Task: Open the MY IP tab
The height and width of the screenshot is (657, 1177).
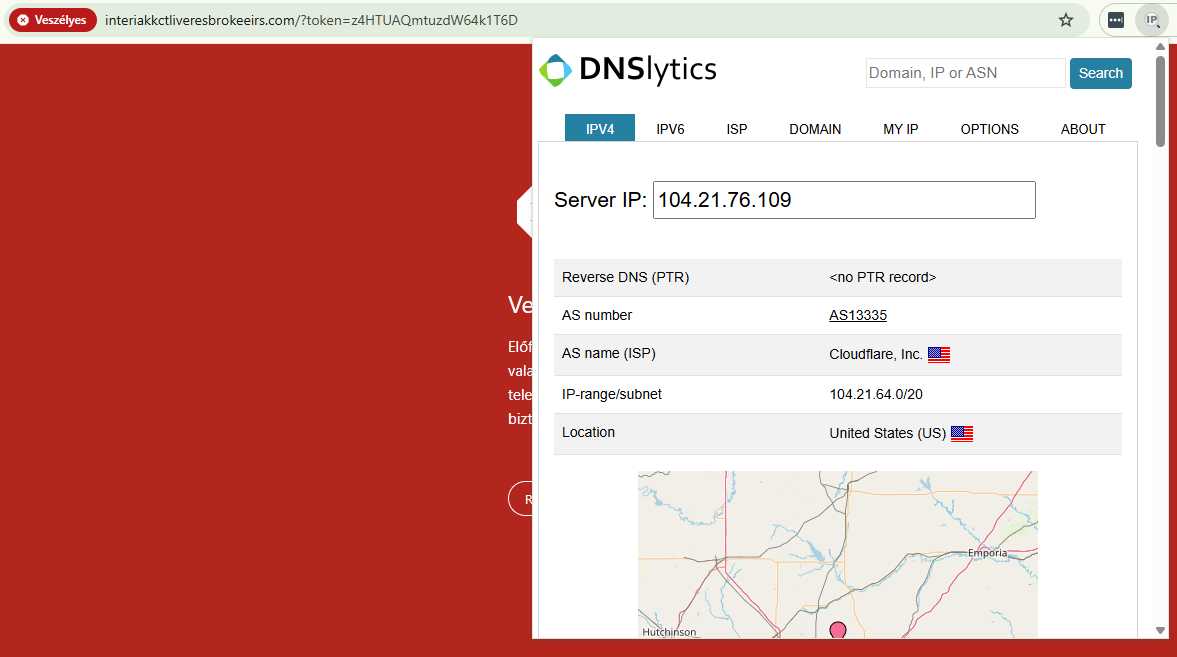Action: click(901, 129)
